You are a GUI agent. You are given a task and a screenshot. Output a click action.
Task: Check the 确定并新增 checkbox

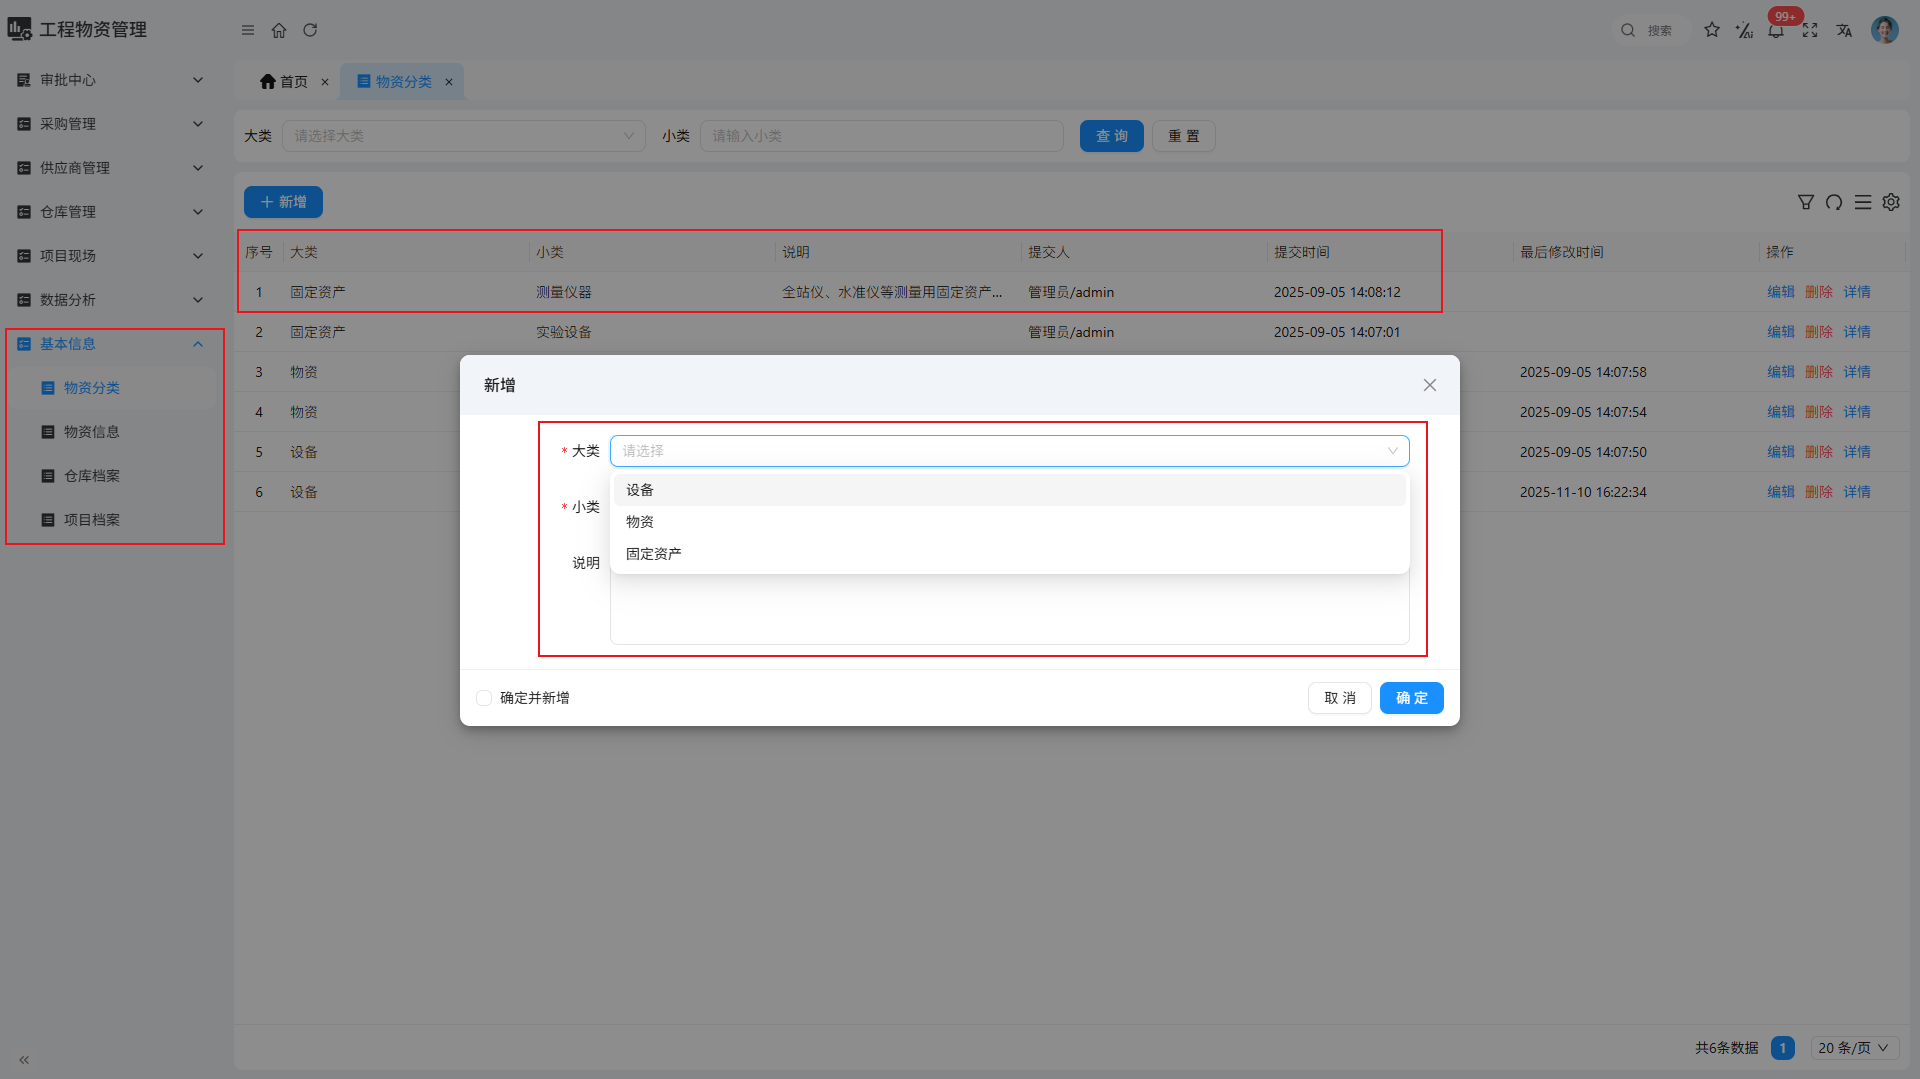484,698
